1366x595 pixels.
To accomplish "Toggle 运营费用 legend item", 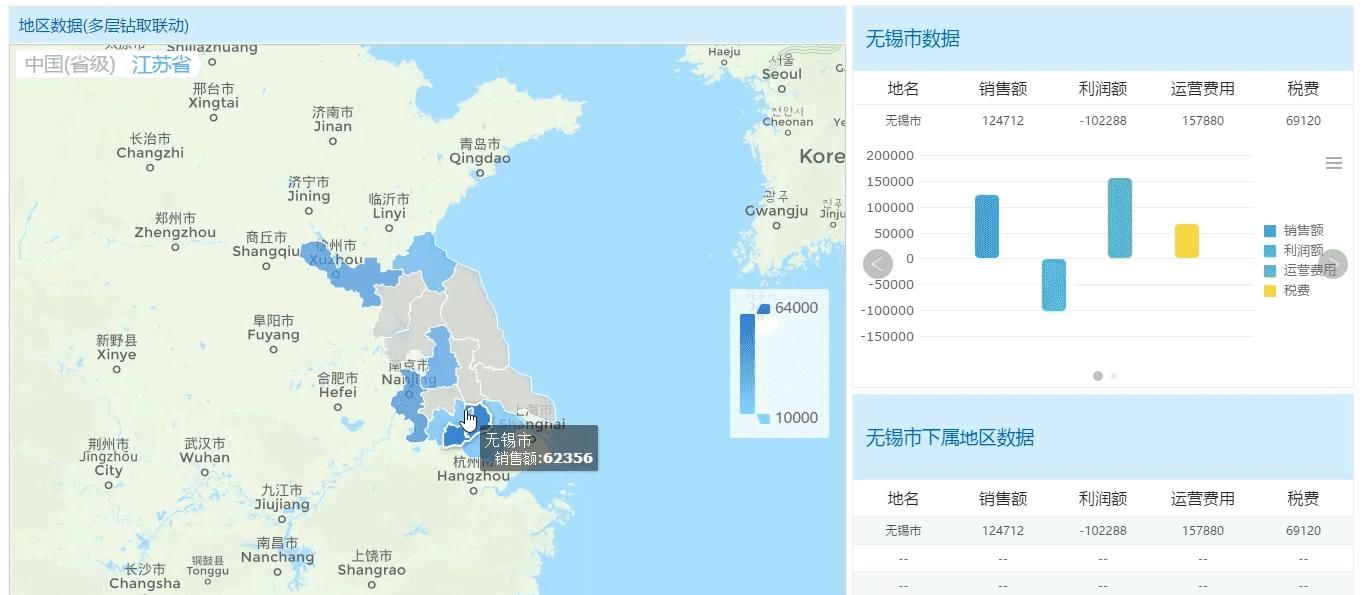I will [1300, 270].
